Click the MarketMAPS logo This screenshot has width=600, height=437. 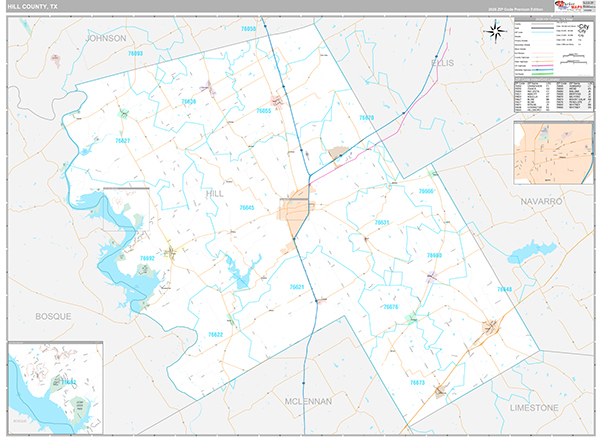coord(571,7)
